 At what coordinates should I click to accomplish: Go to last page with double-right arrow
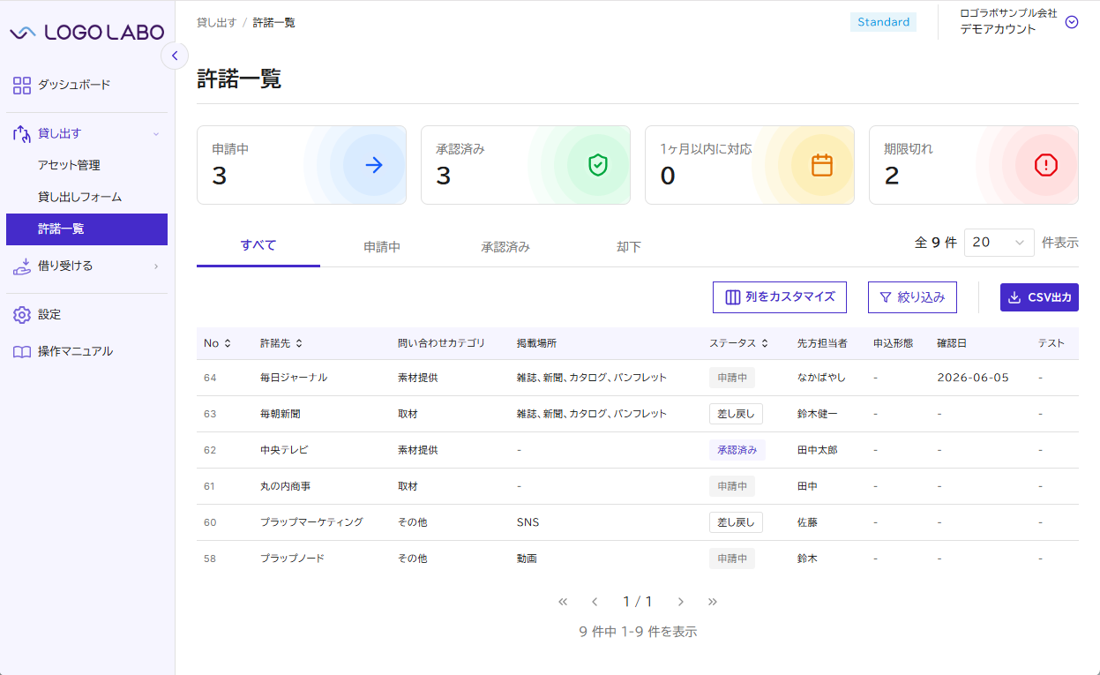pos(713,601)
